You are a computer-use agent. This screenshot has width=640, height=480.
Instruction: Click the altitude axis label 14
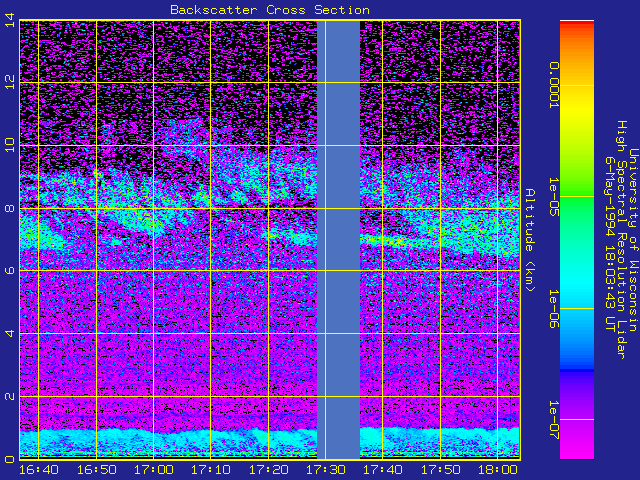click(x=10, y=20)
